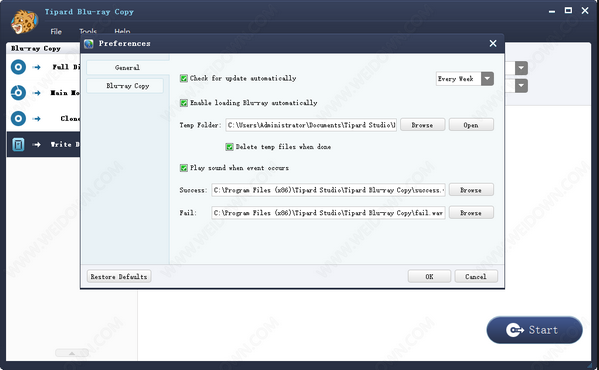Select the Write Data mode icon
Screen dimensions: 599x370
click(18, 144)
